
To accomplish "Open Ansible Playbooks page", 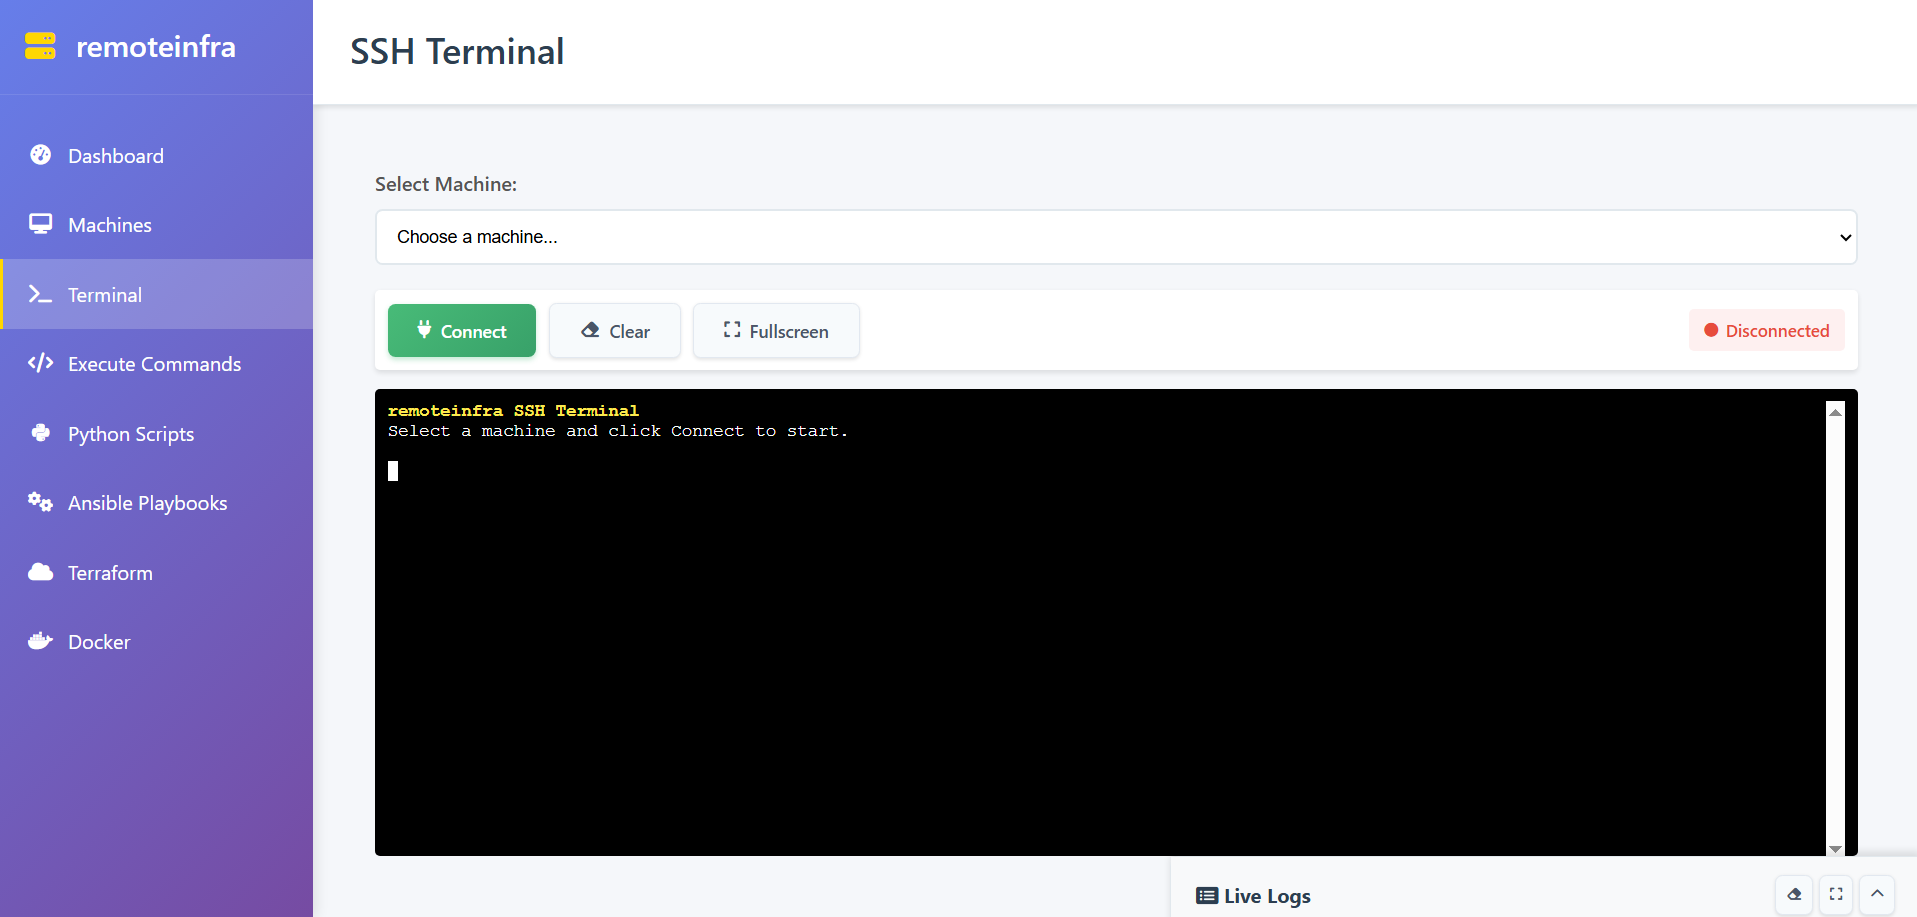I will click(x=156, y=502).
